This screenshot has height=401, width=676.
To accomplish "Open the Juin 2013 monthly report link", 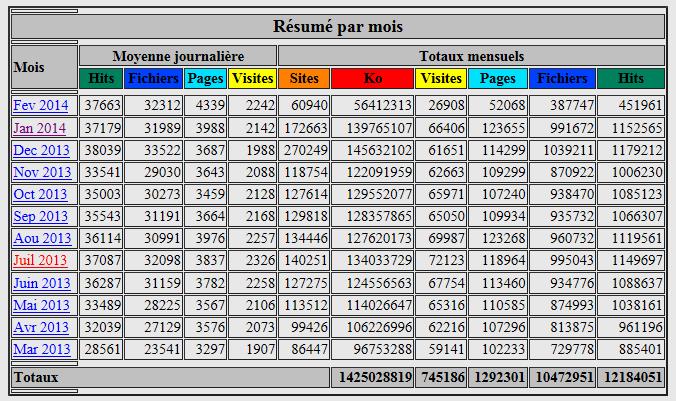I will click(42, 283).
